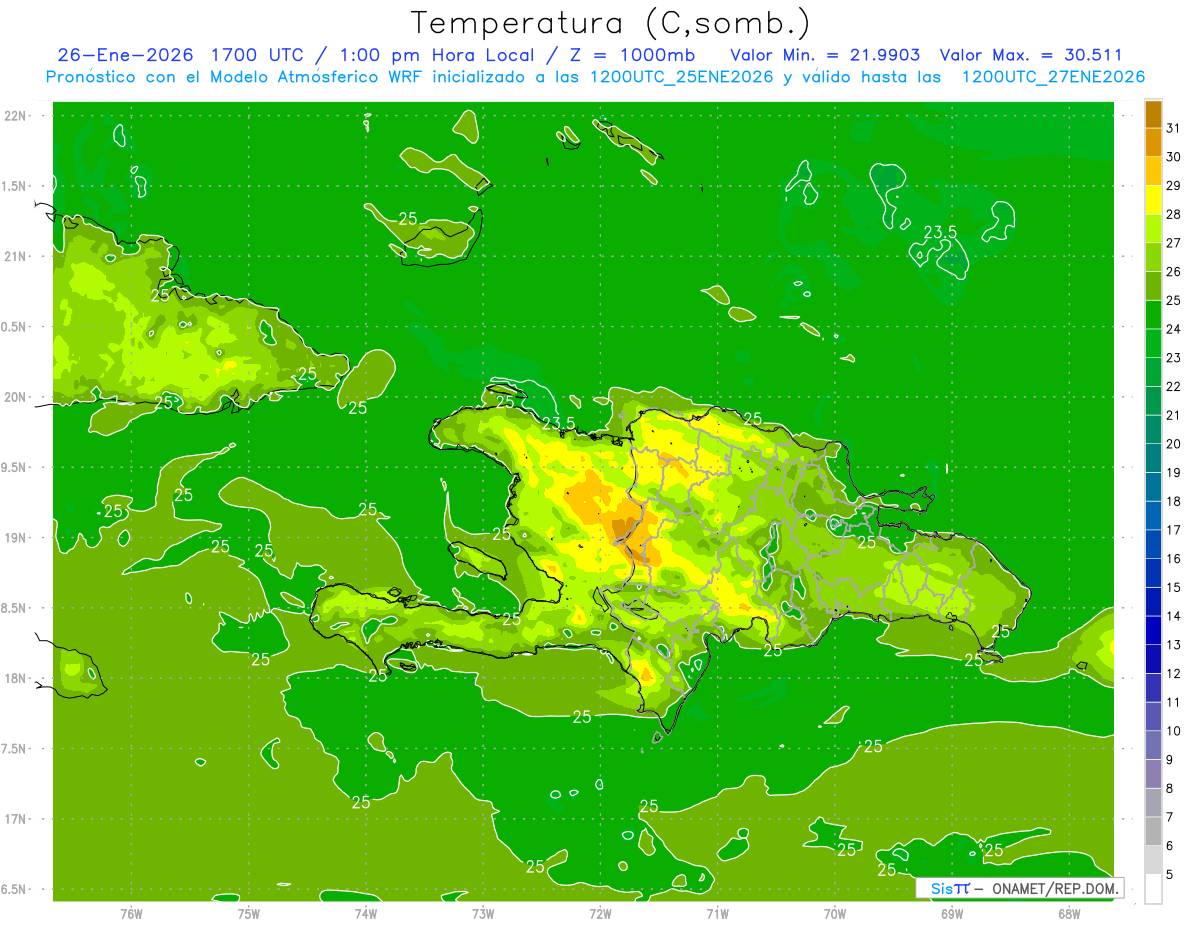
Task: Pick the purple swatch between colorbar 8 and 9
Action: point(1153,774)
